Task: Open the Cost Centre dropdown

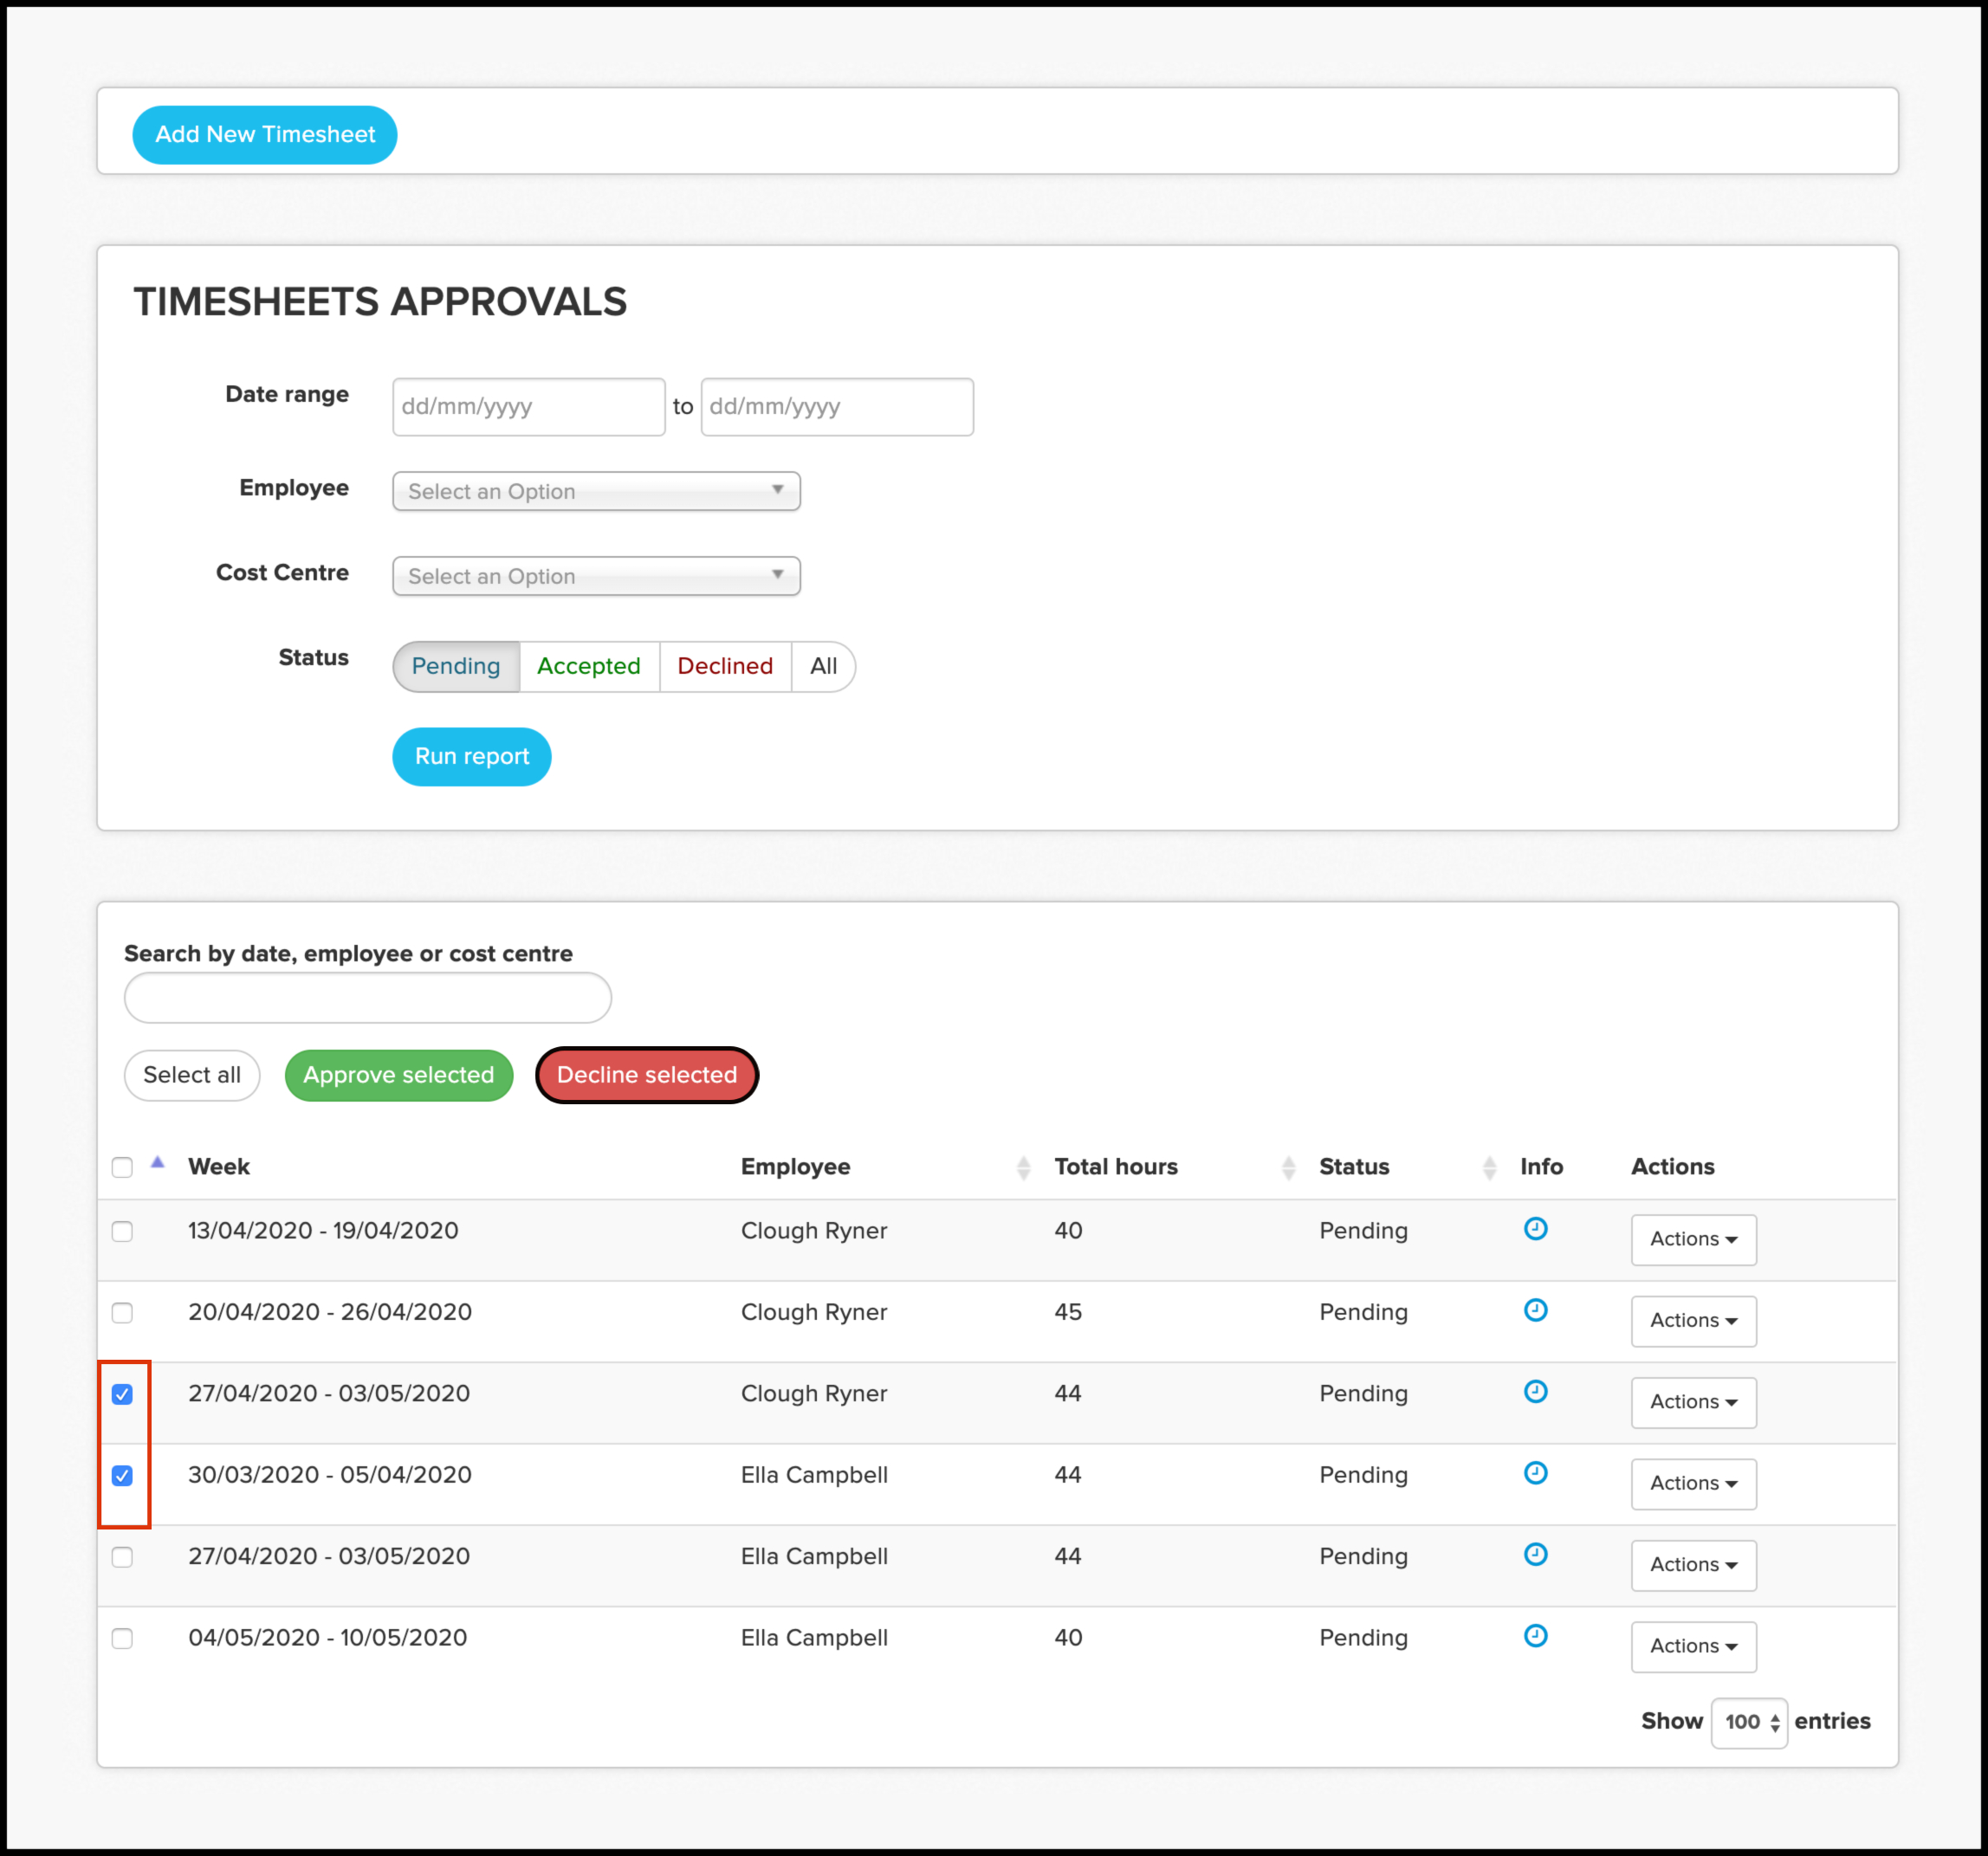Action: click(596, 576)
